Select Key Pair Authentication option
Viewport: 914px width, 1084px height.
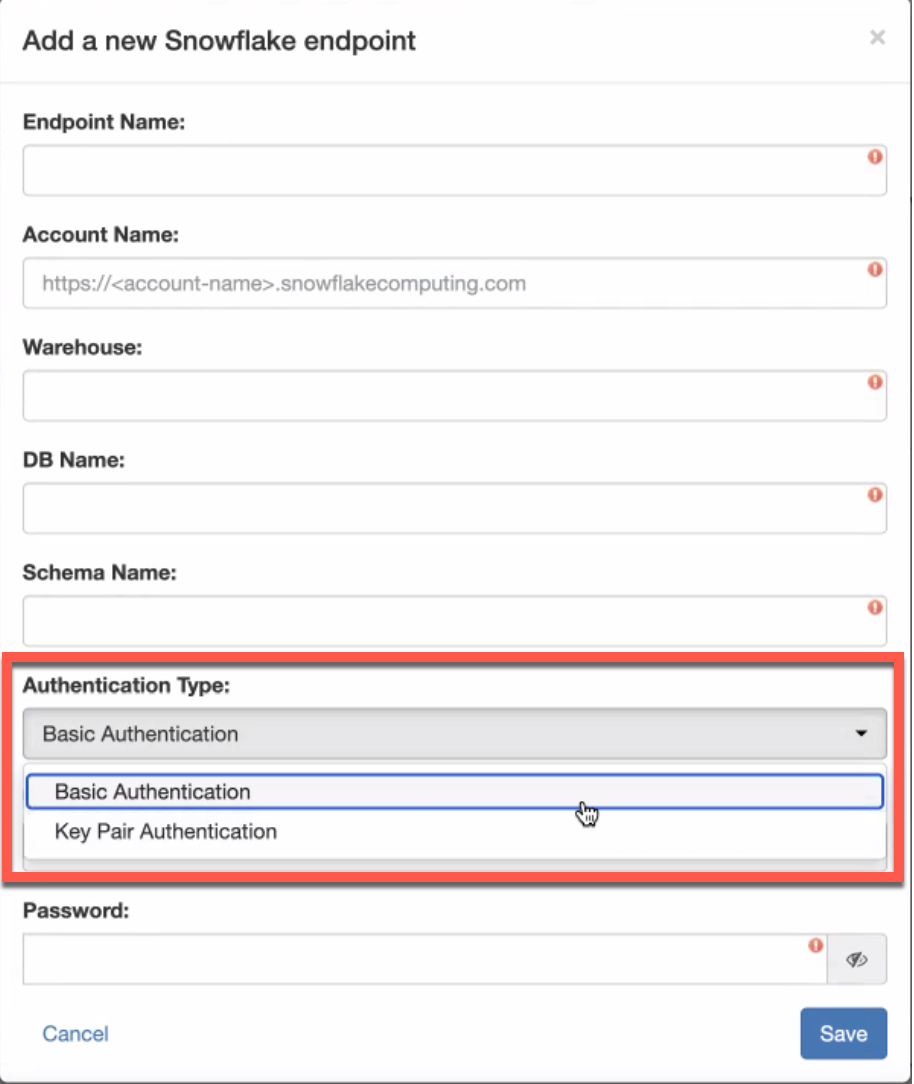coord(455,831)
